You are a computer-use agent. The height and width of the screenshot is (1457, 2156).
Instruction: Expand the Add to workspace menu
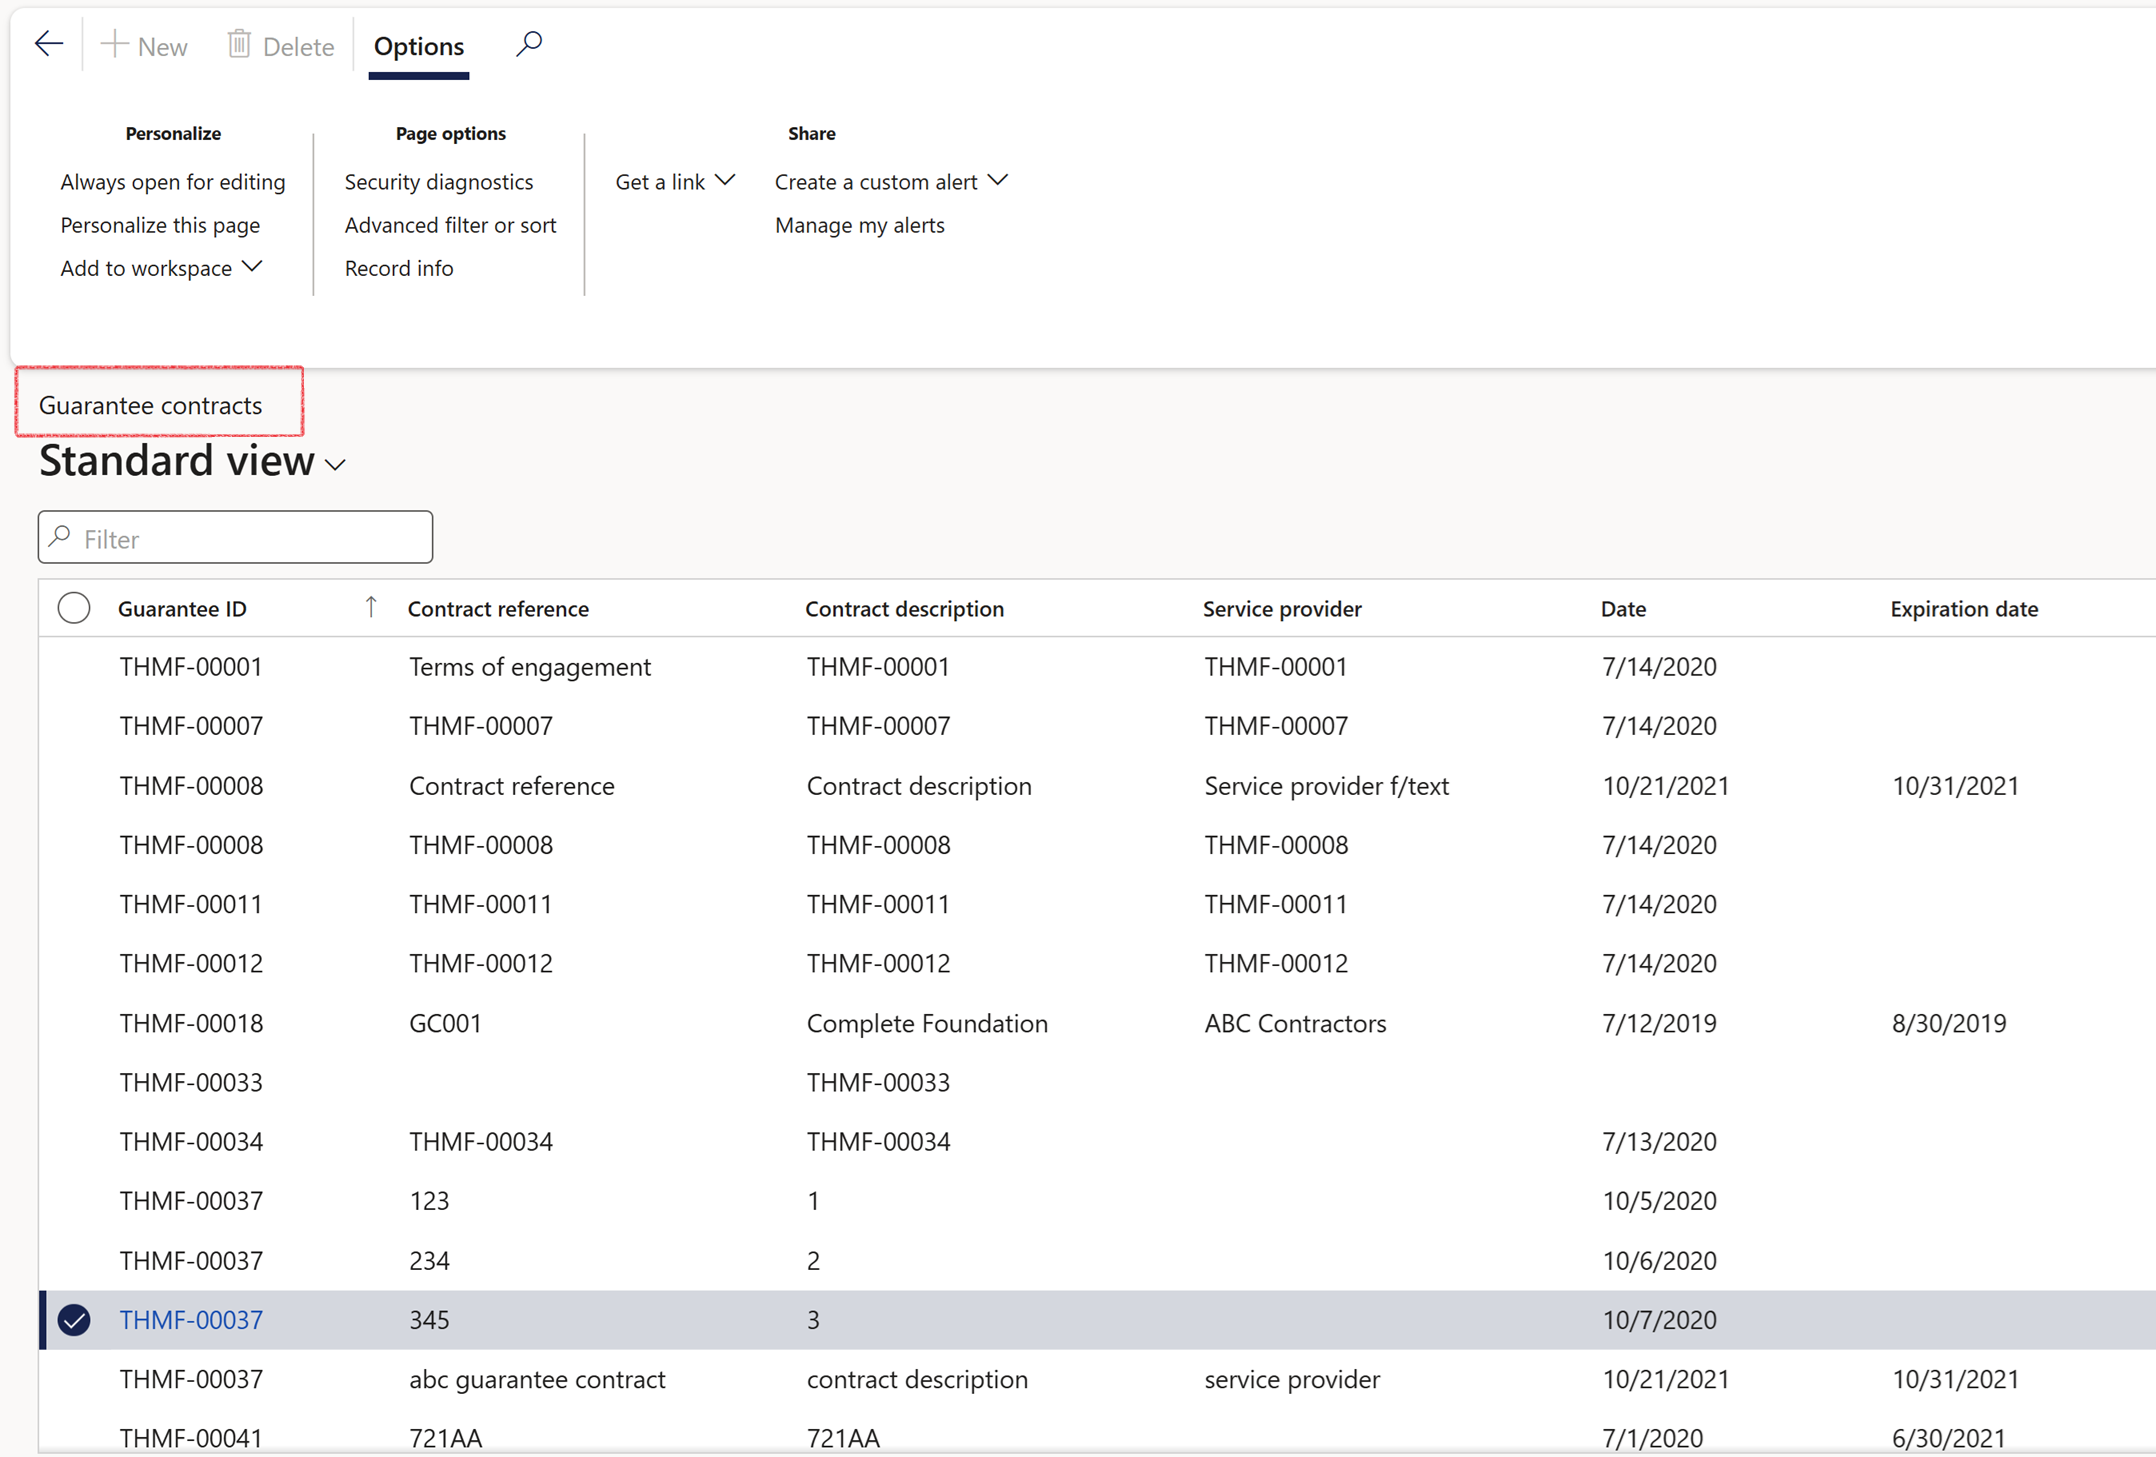160,268
